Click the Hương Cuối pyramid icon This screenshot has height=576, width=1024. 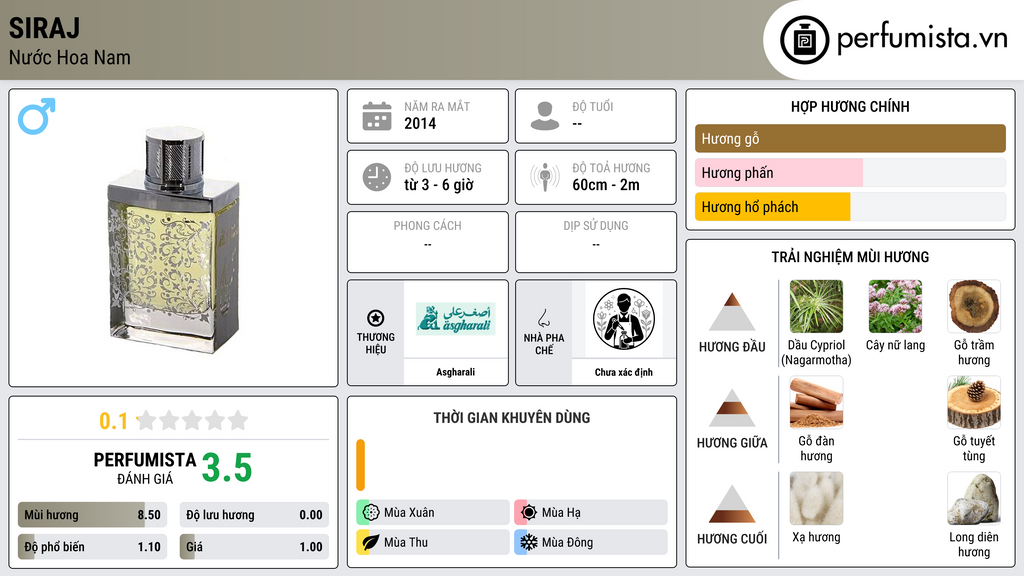pos(732,504)
